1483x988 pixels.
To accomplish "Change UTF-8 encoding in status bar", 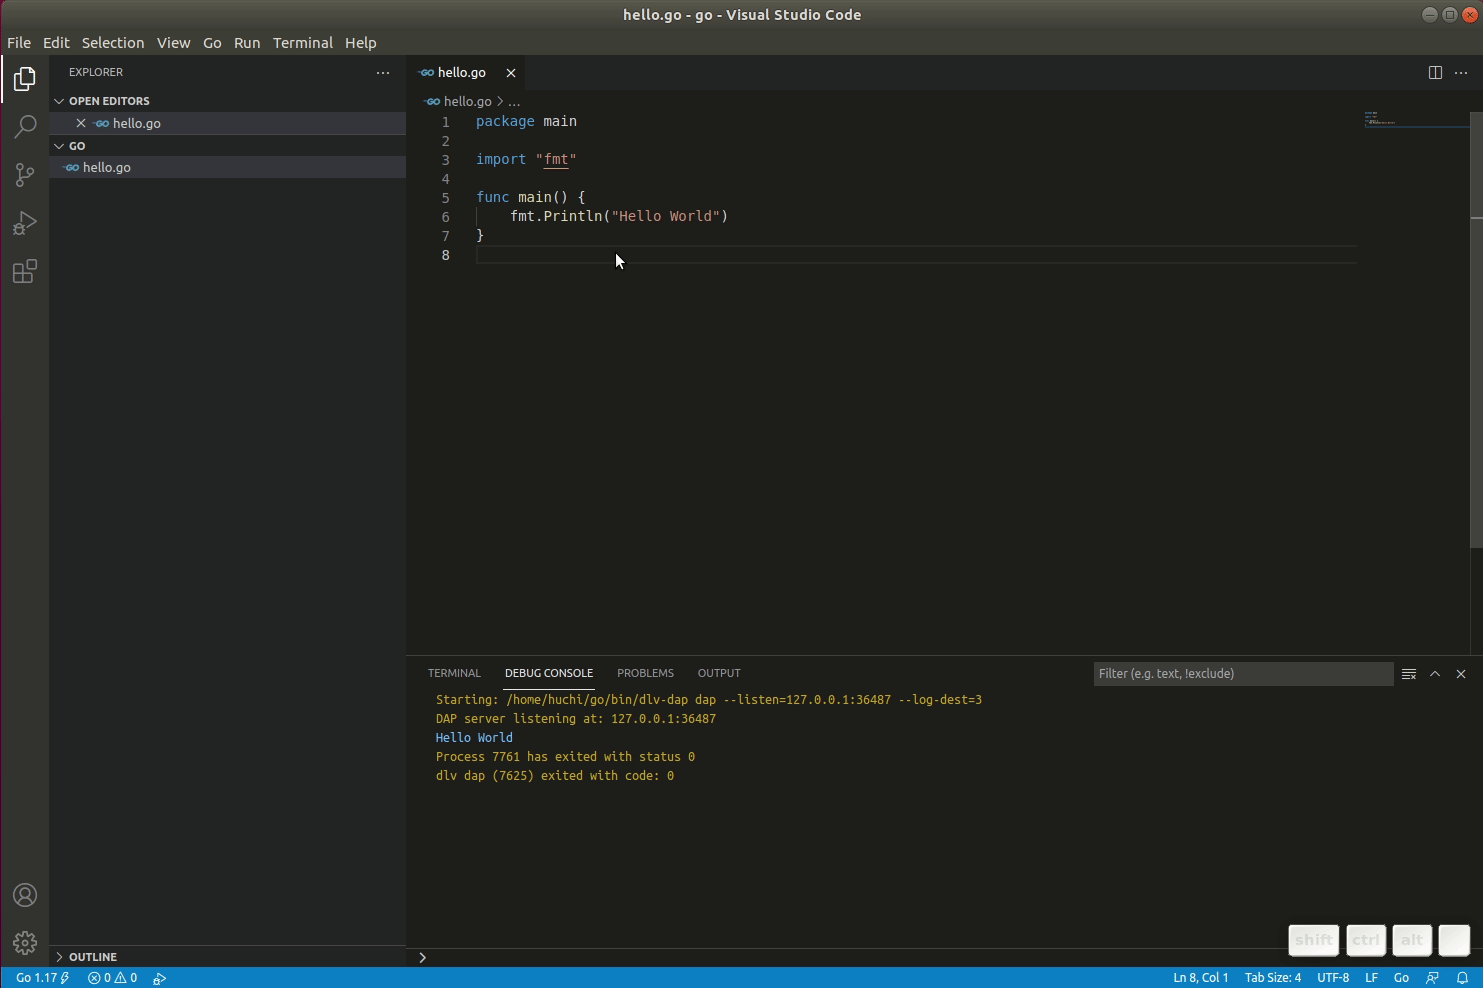I will tap(1333, 978).
